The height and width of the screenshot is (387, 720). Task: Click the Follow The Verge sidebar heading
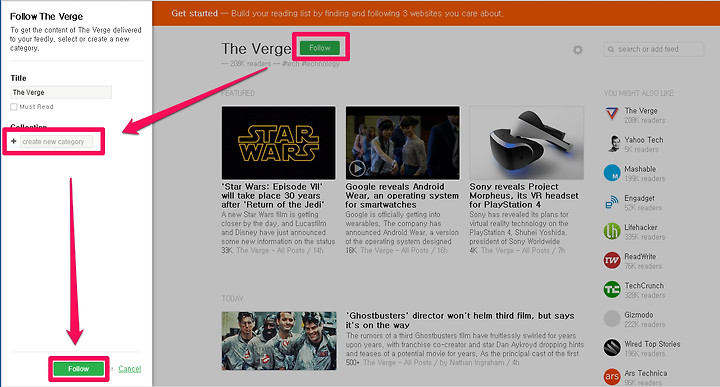point(46,17)
